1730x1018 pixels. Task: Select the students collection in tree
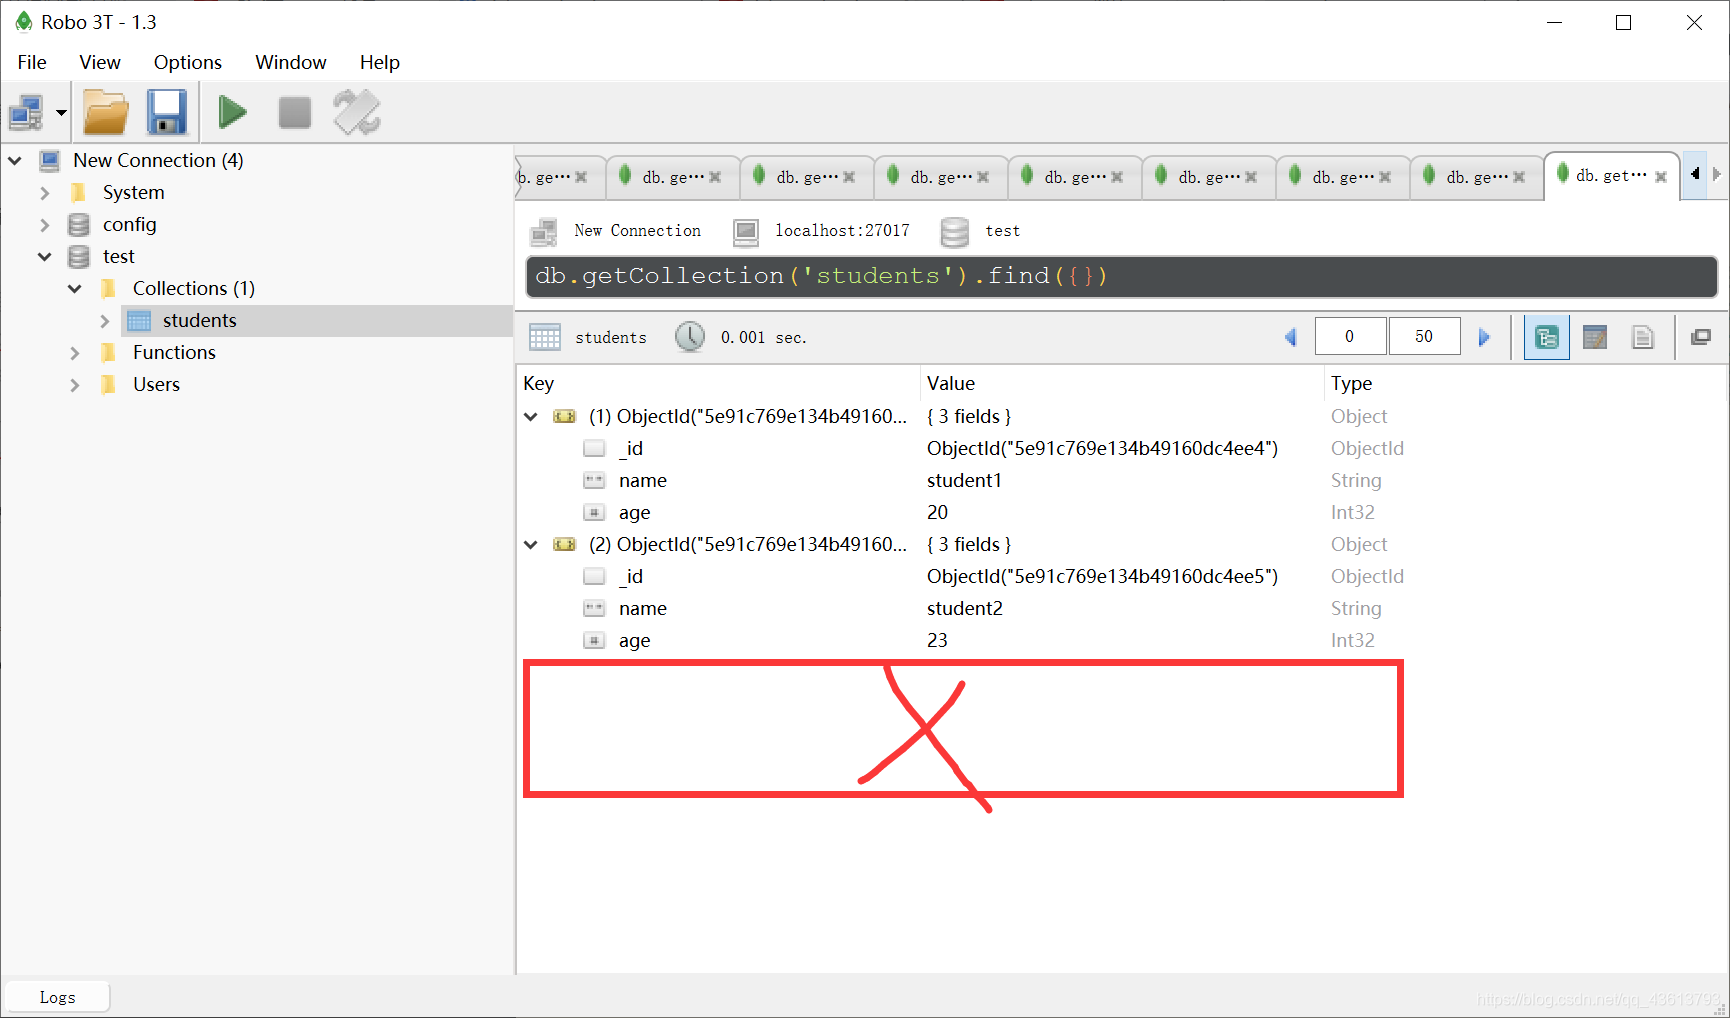(199, 320)
